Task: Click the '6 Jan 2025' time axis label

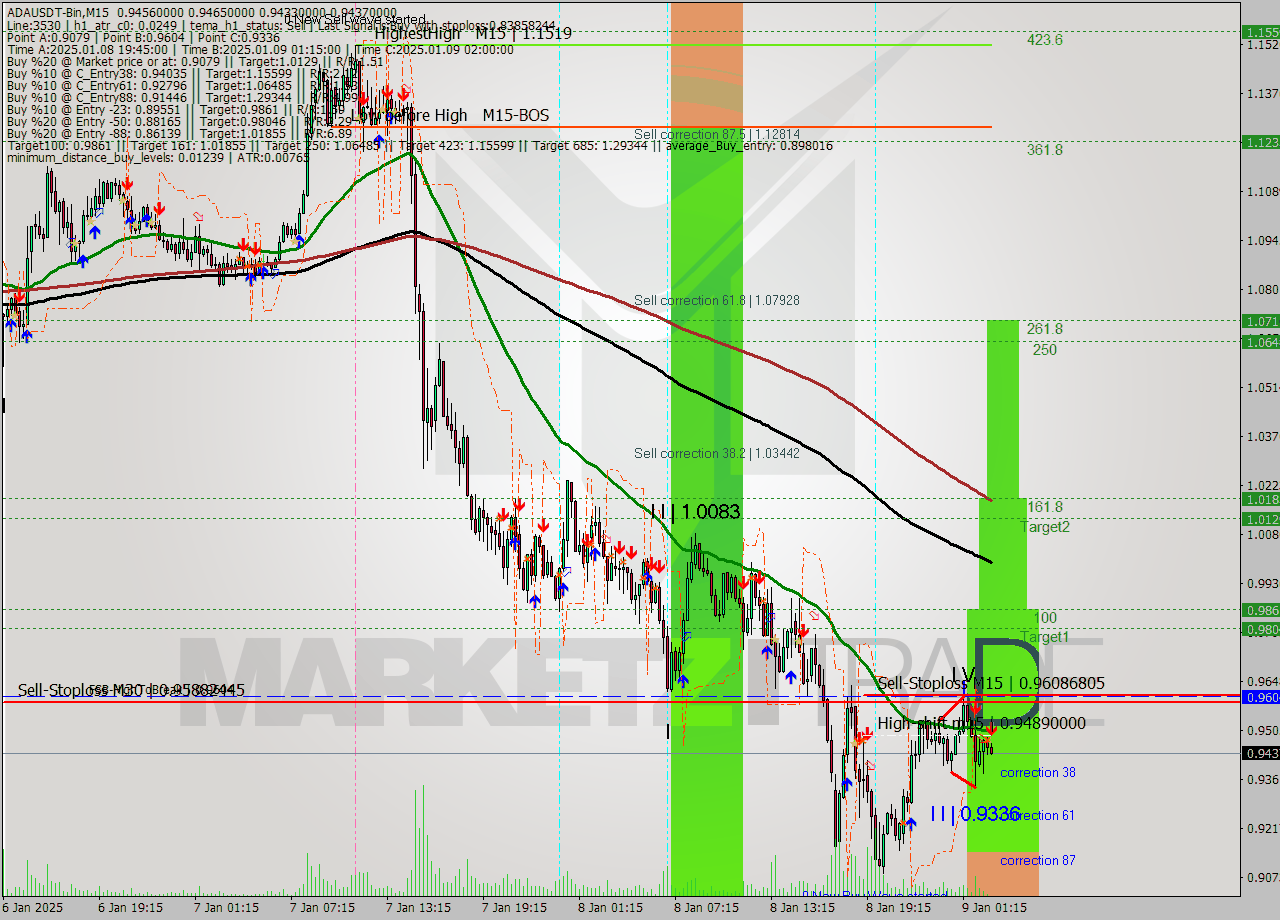Action: 32,908
